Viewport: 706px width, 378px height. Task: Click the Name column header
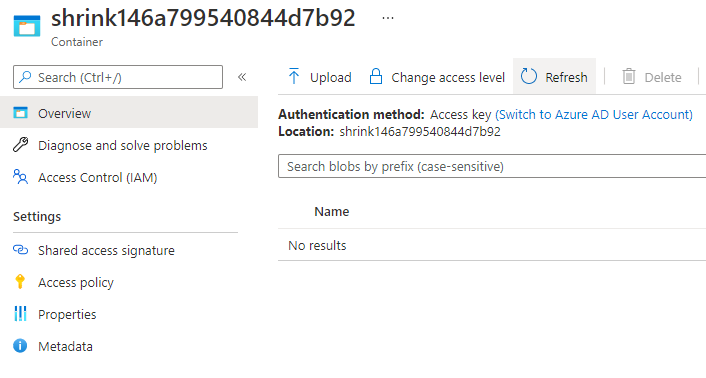(332, 212)
